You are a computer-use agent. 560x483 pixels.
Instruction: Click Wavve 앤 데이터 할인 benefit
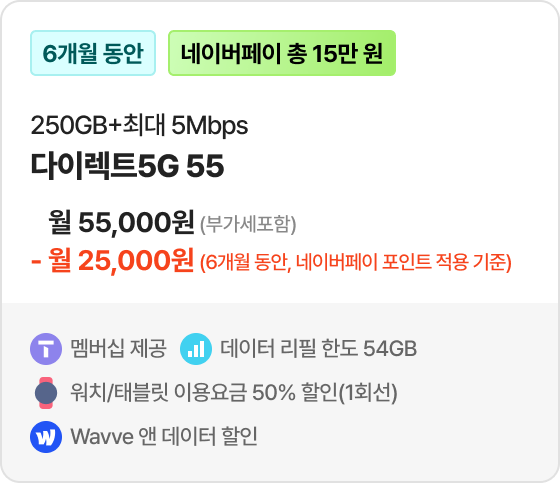164,437
